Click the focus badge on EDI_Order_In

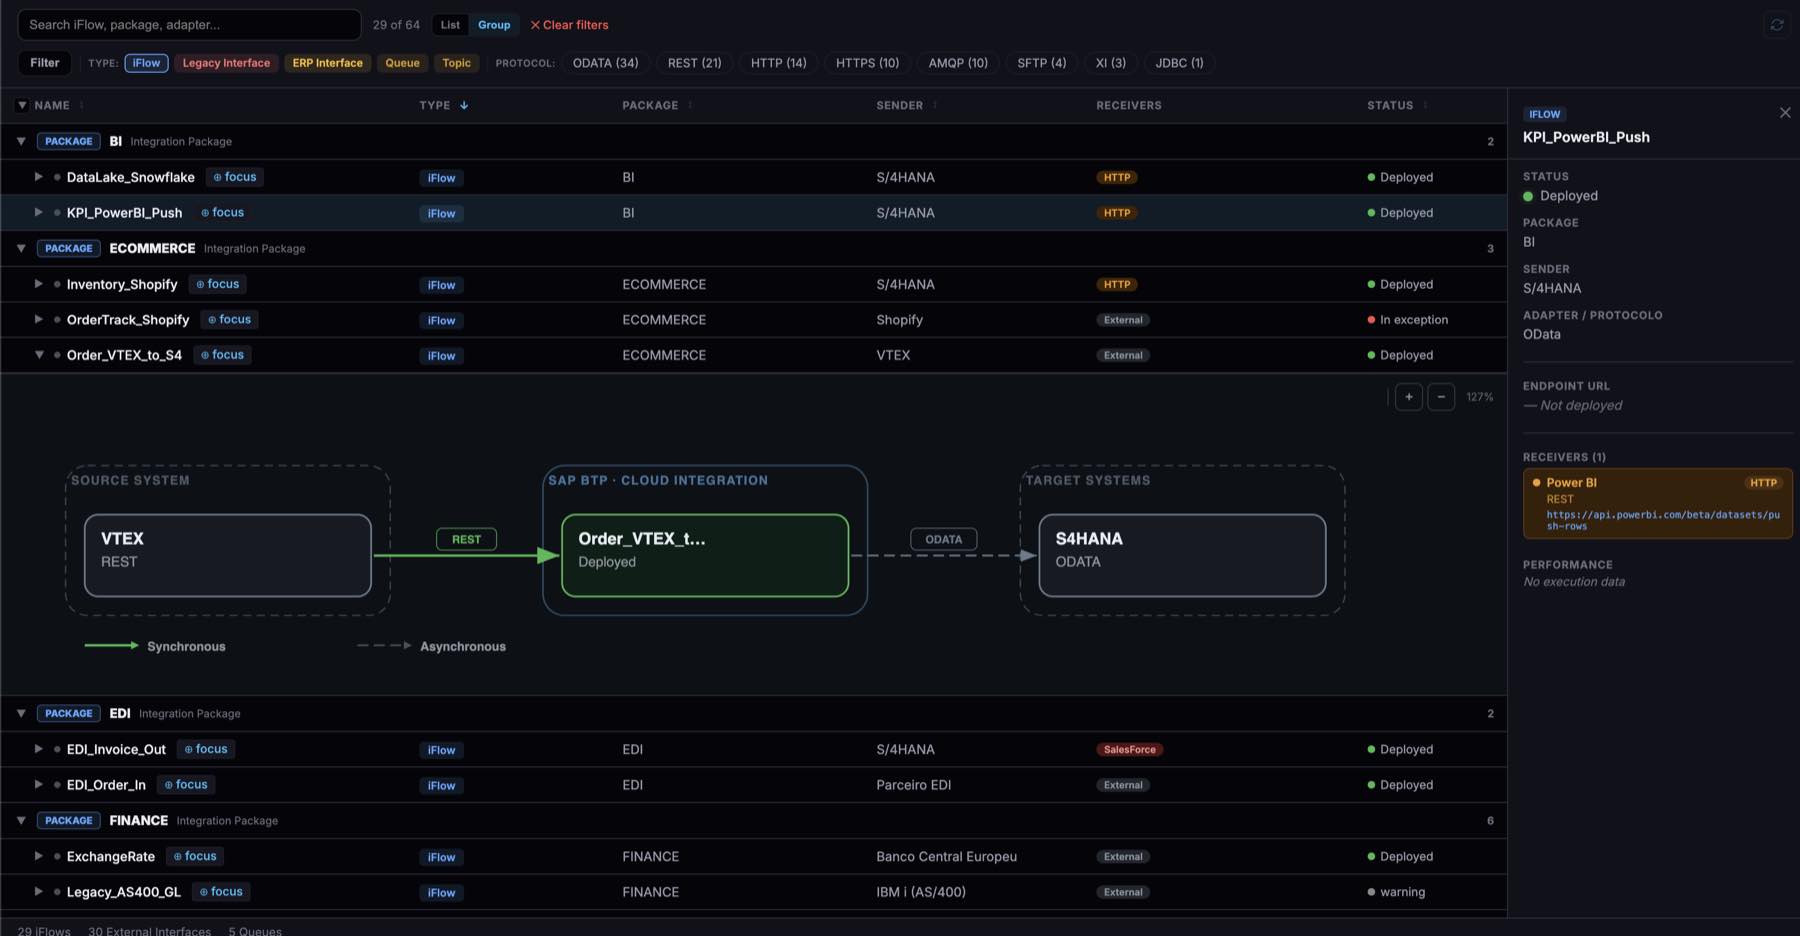[x=186, y=785]
